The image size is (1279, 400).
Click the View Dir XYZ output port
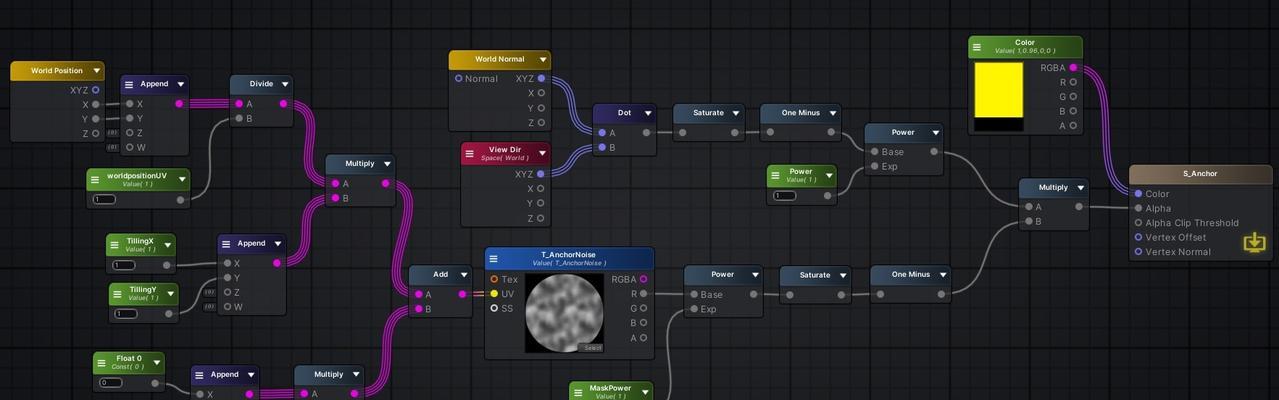[541, 174]
